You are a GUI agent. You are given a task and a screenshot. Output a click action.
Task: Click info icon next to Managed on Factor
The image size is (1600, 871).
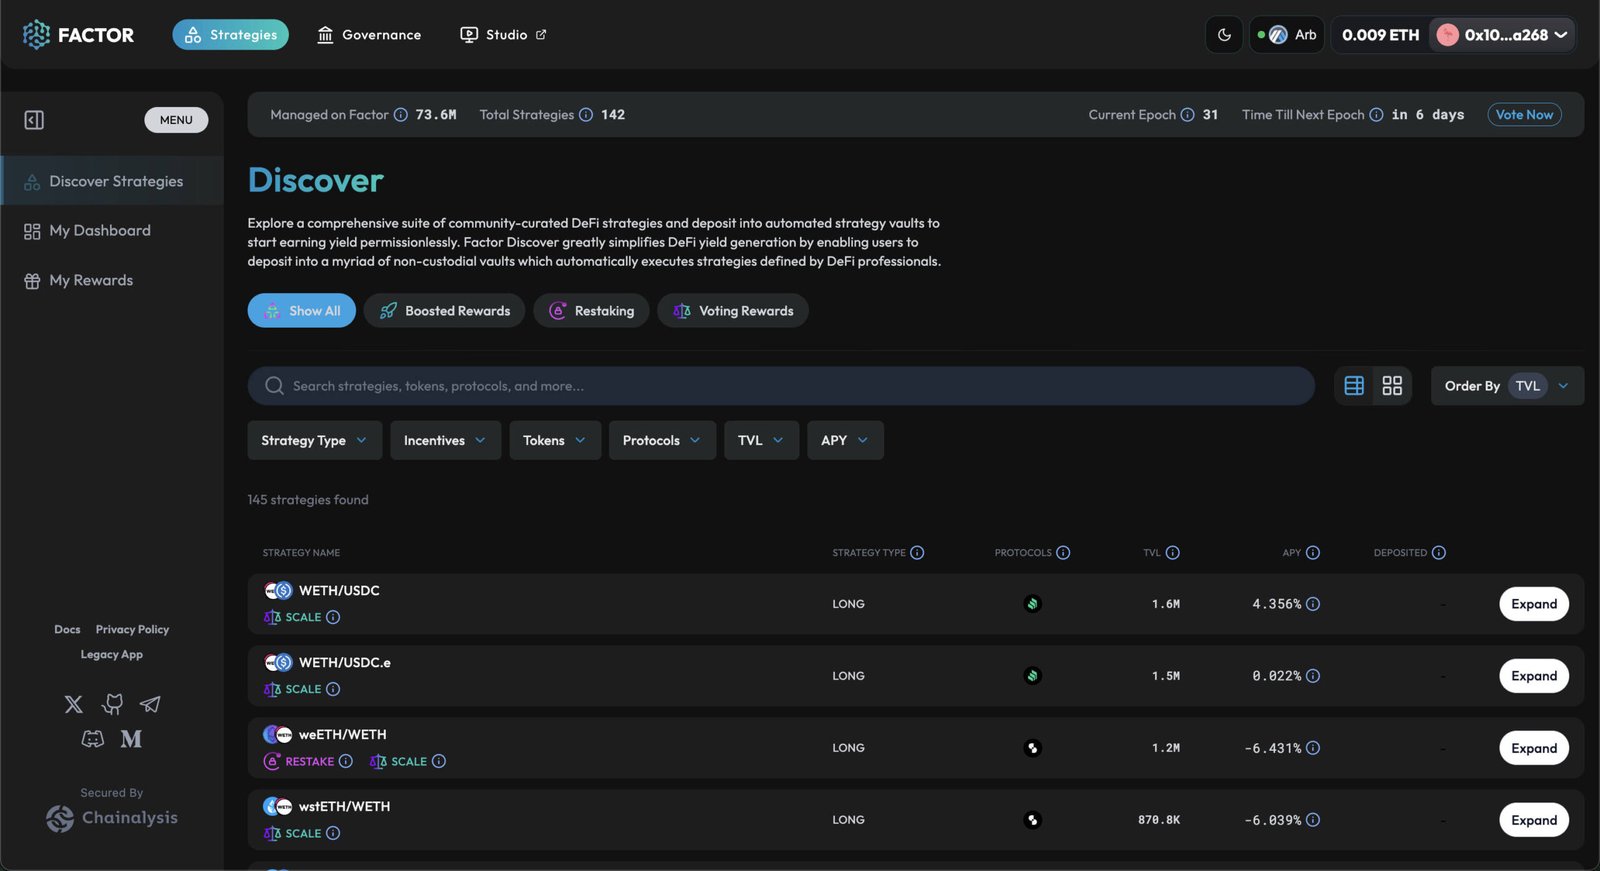[400, 115]
